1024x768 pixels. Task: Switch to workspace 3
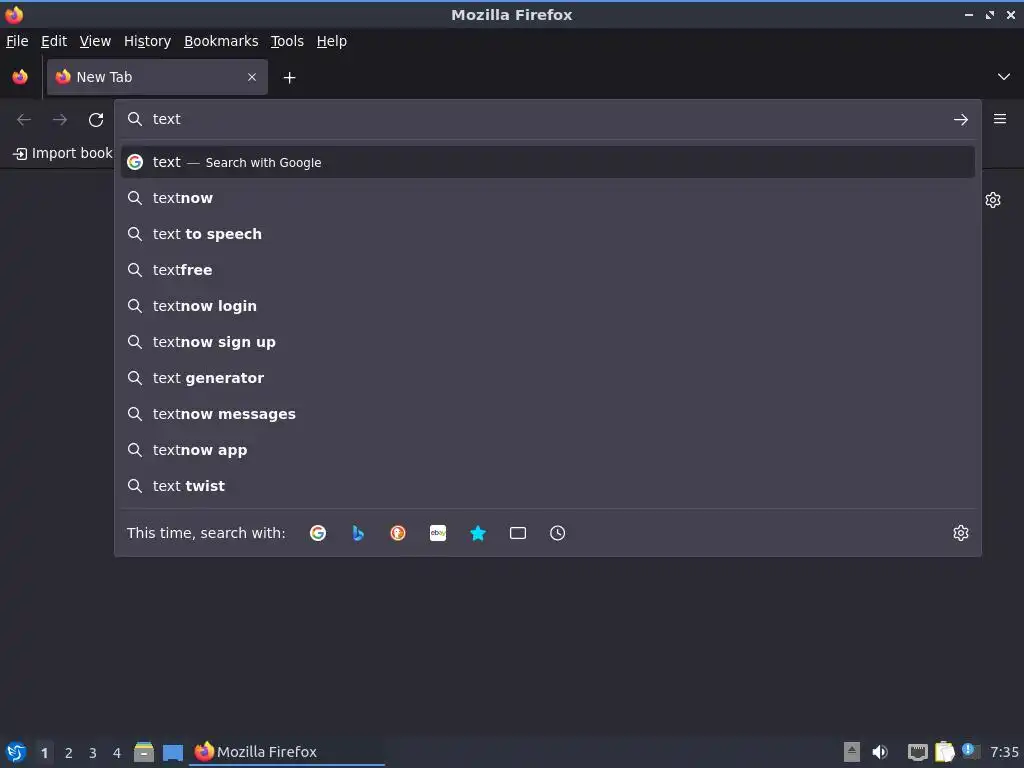coord(93,753)
